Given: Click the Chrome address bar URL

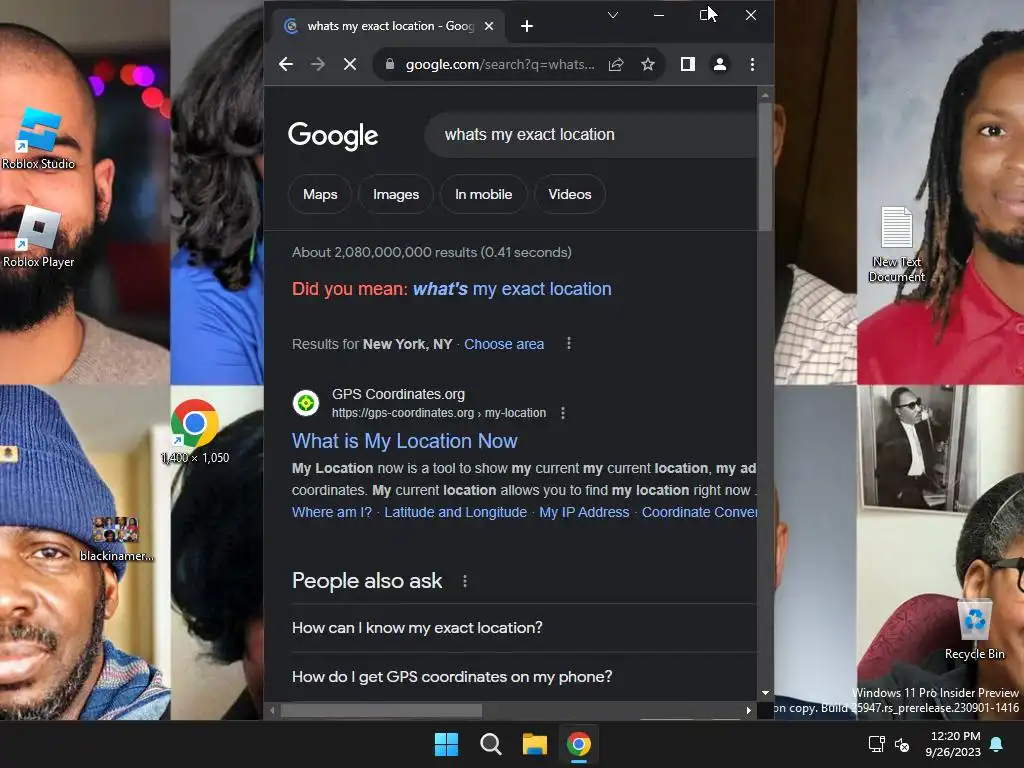Looking at the screenshot, I should (500, 64).
